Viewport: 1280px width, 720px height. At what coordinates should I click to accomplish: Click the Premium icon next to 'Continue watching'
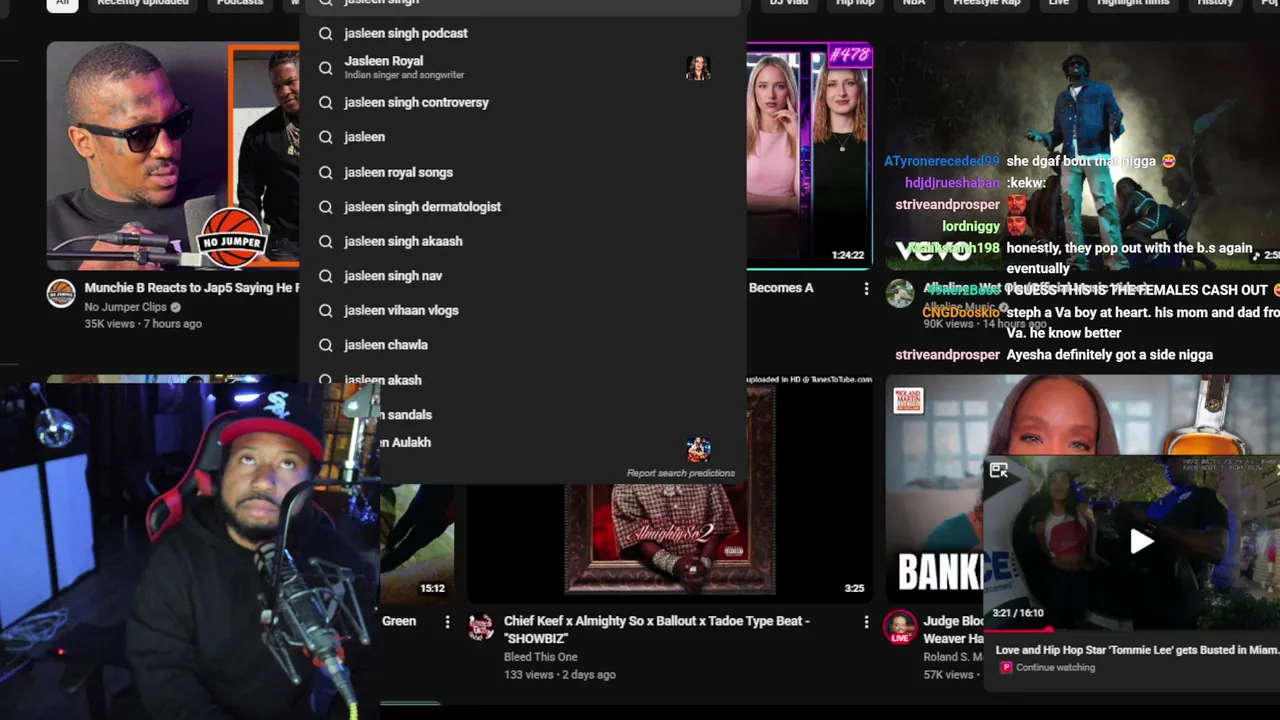point(1006,668)
